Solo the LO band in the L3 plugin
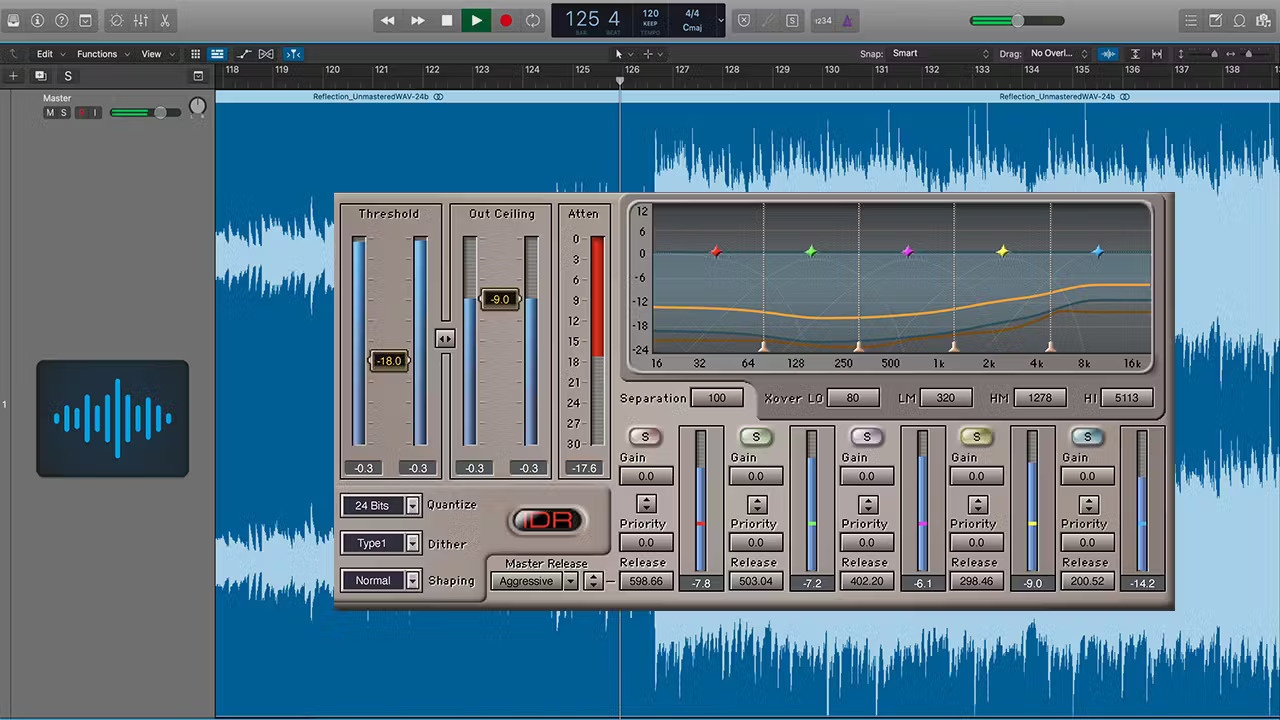The width and height of the screenshot is (1280, 720). (644, 436)
